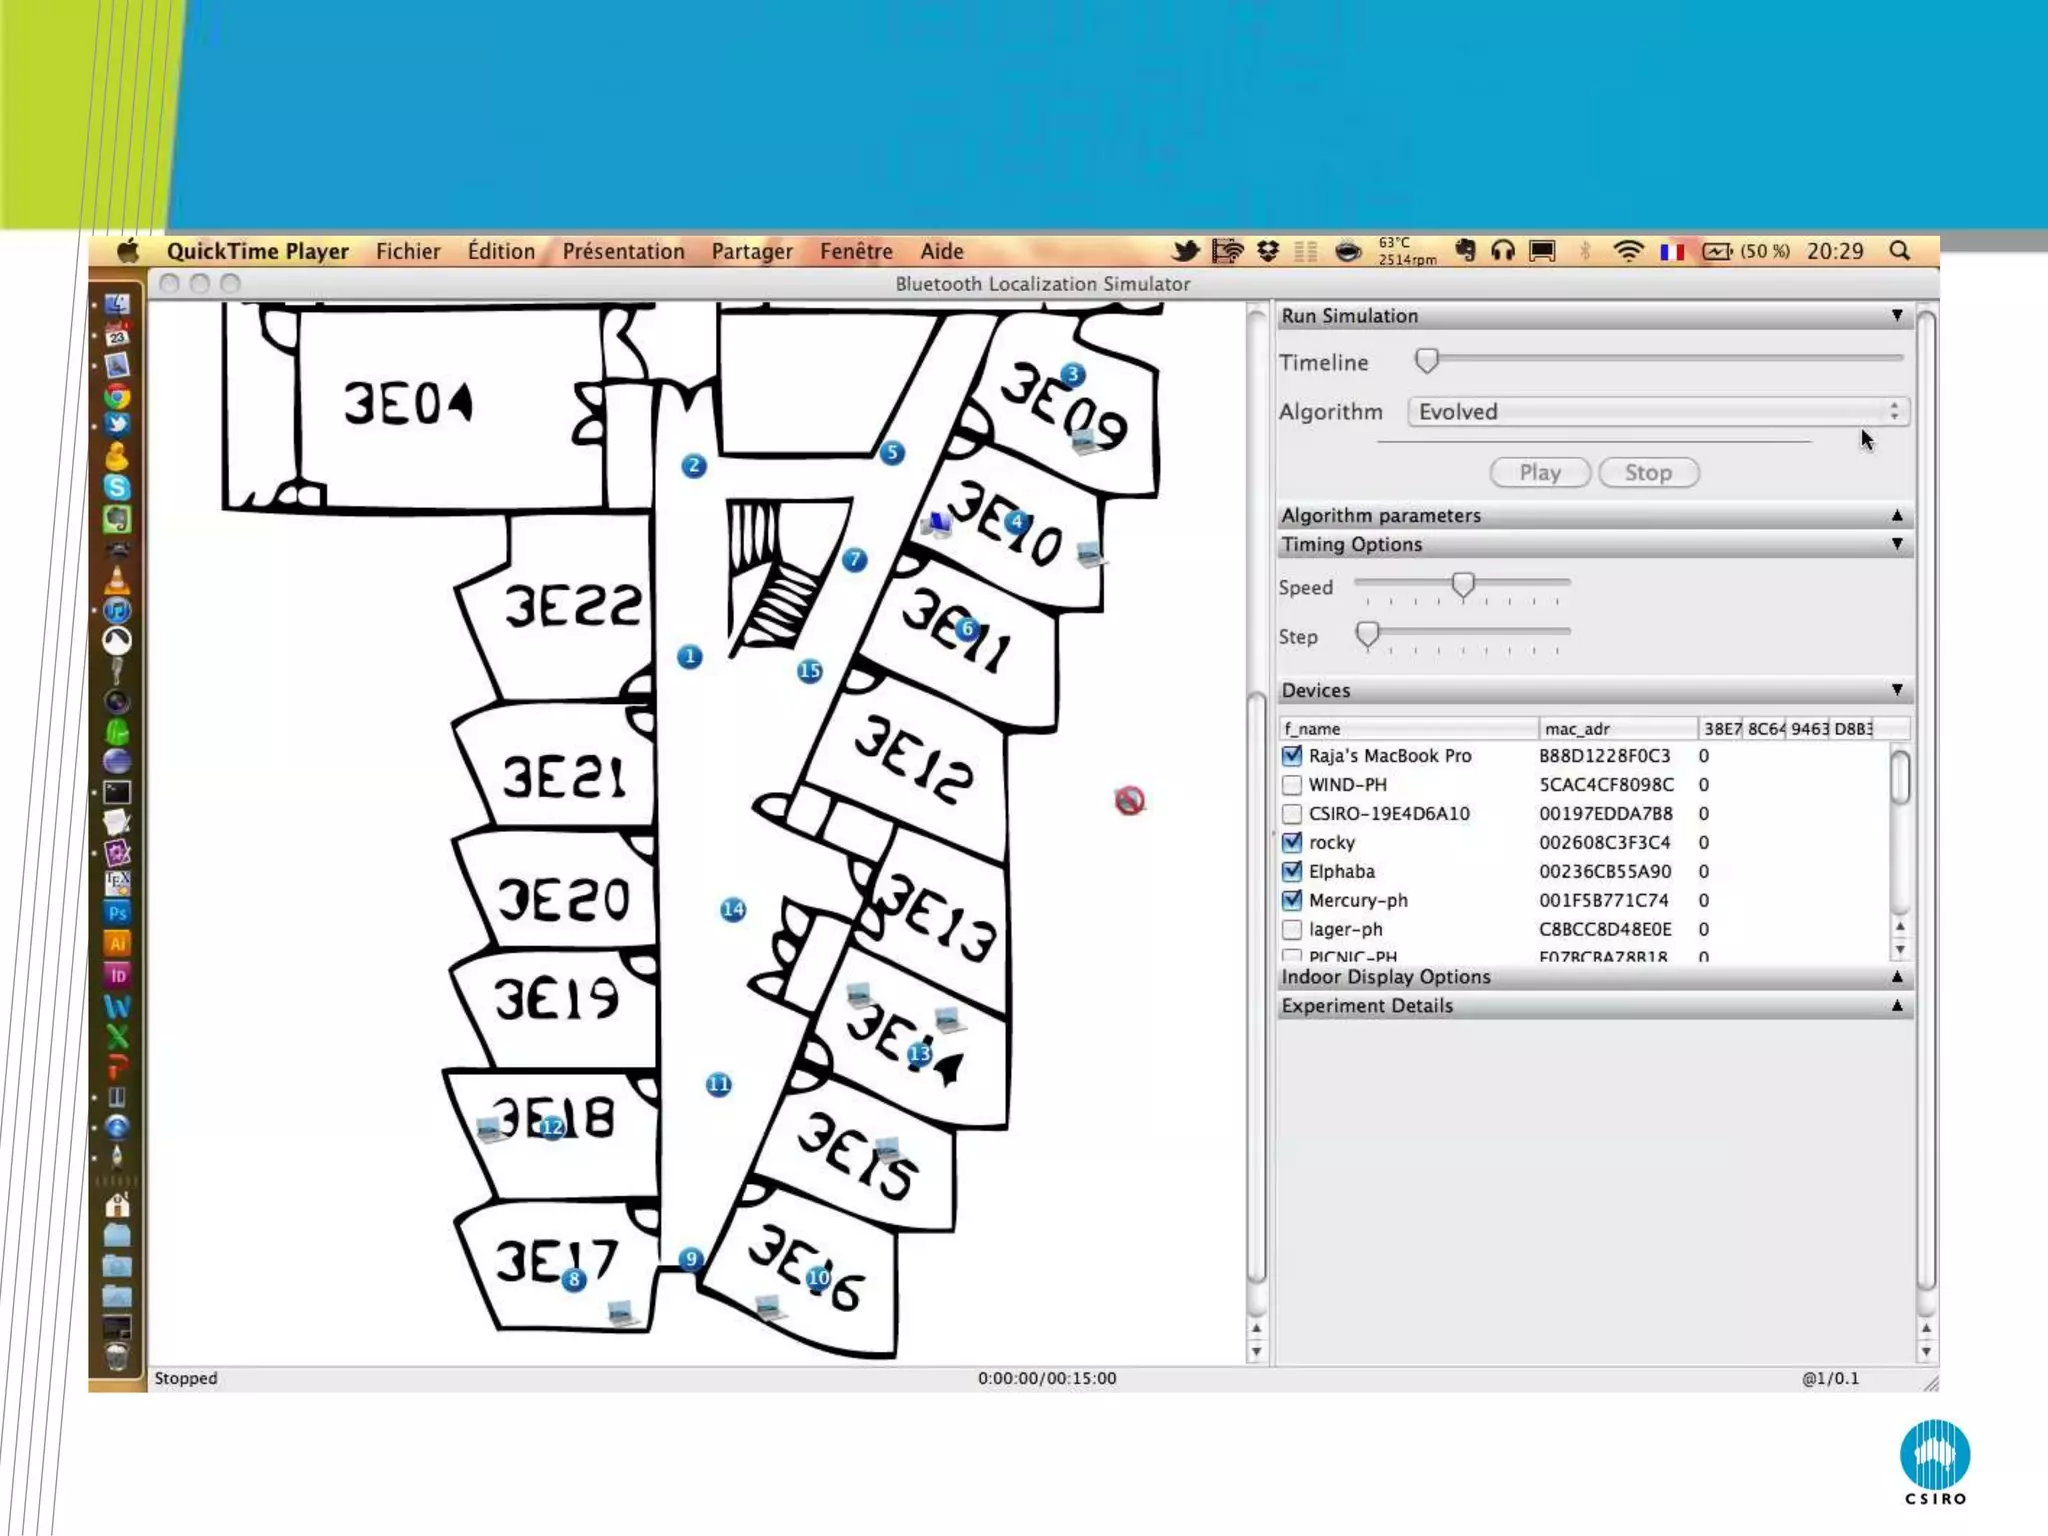2048x1536 pixels.
Task: Click the Wi-Fi status icon
Action: (1628, 251)
